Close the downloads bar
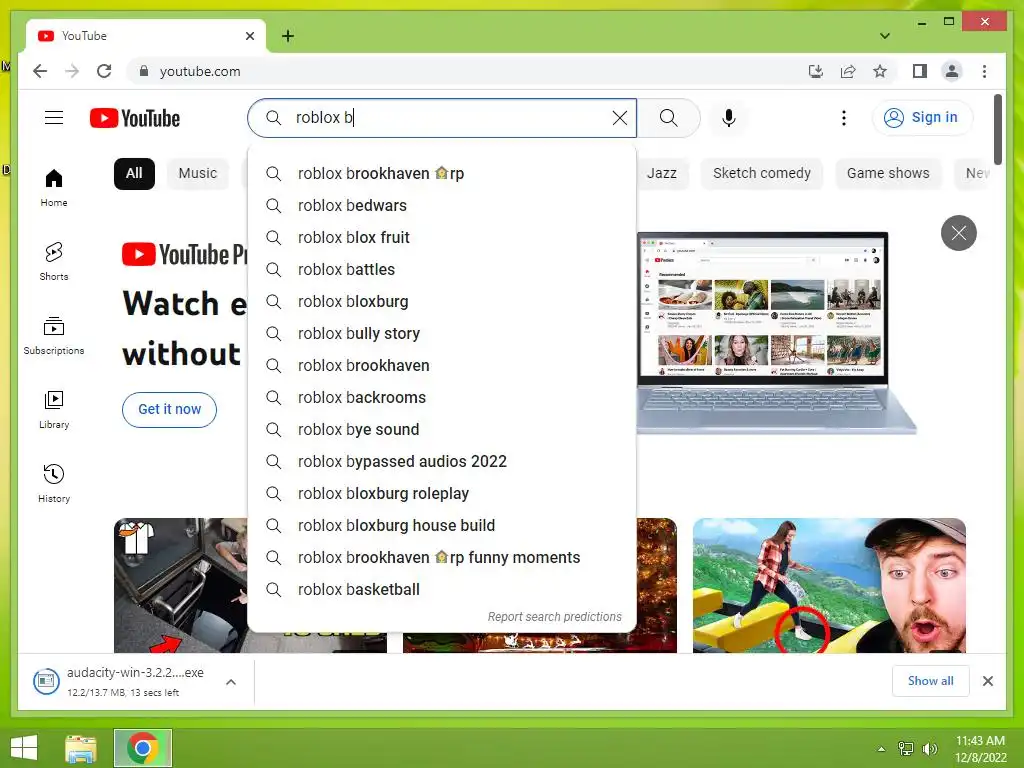This screenshot has width=1024, height=768. 987,681
